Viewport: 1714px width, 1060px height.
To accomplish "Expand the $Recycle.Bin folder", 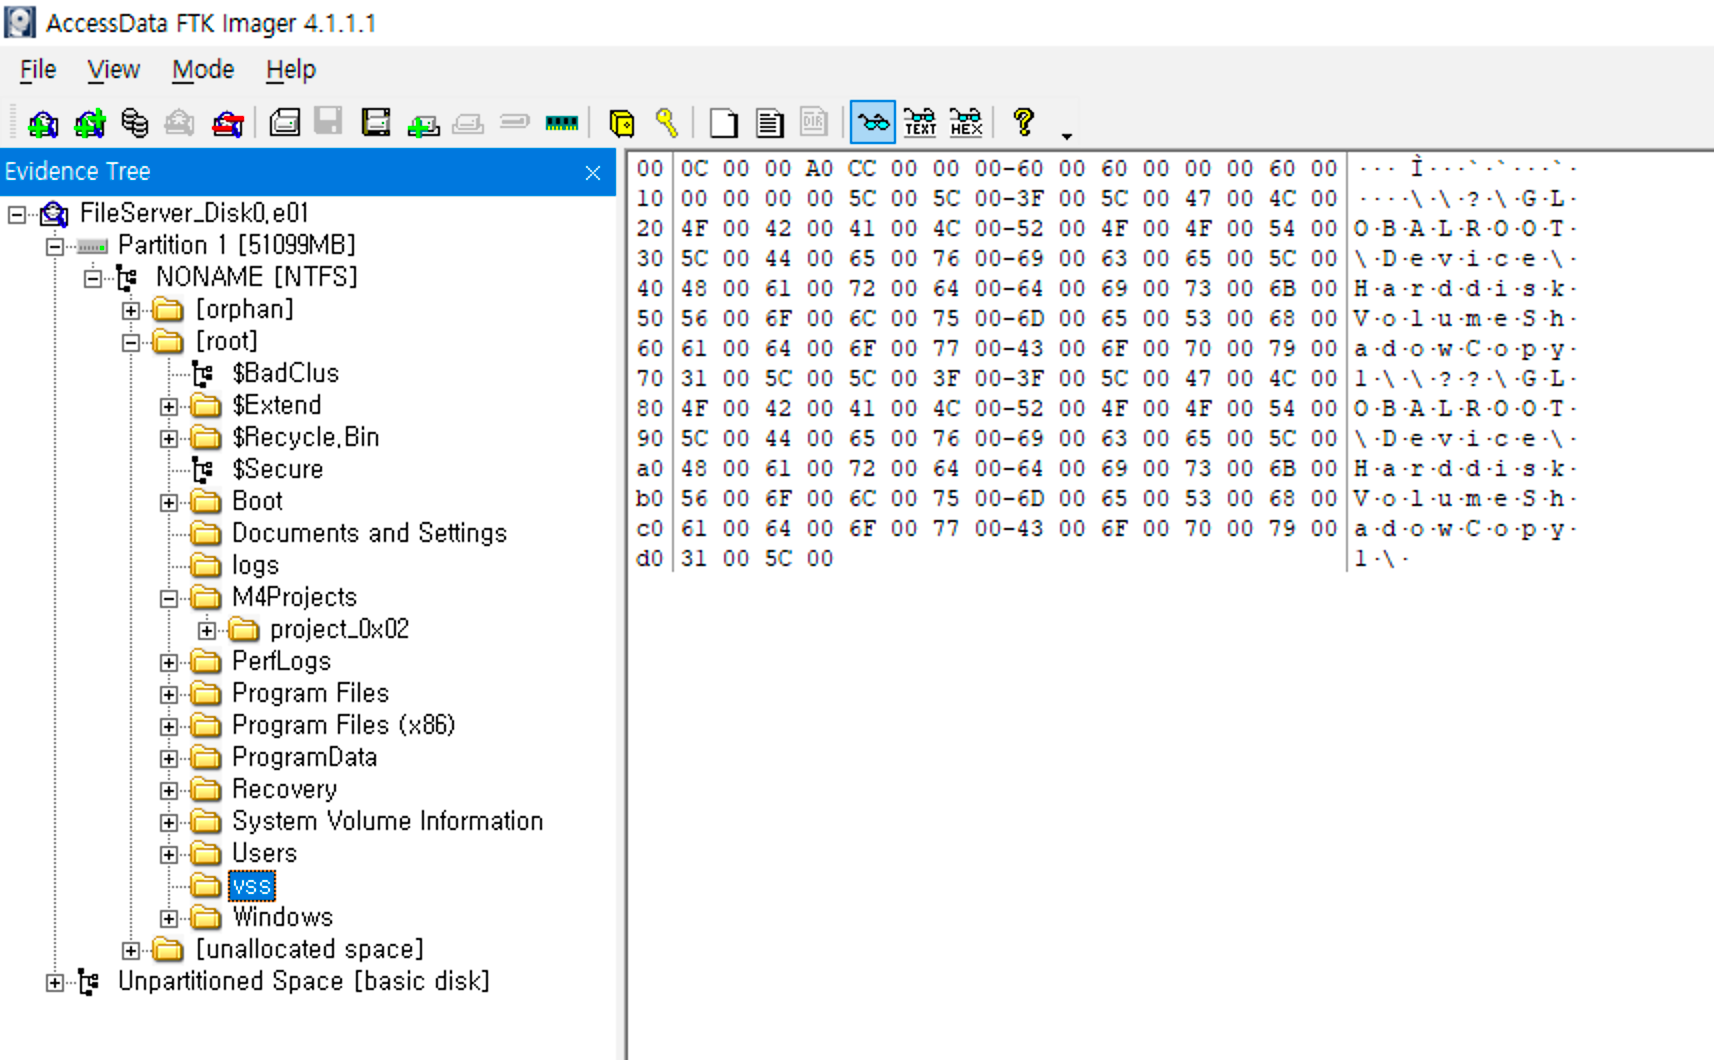I will pyautogui.click(x=169, y=439).
